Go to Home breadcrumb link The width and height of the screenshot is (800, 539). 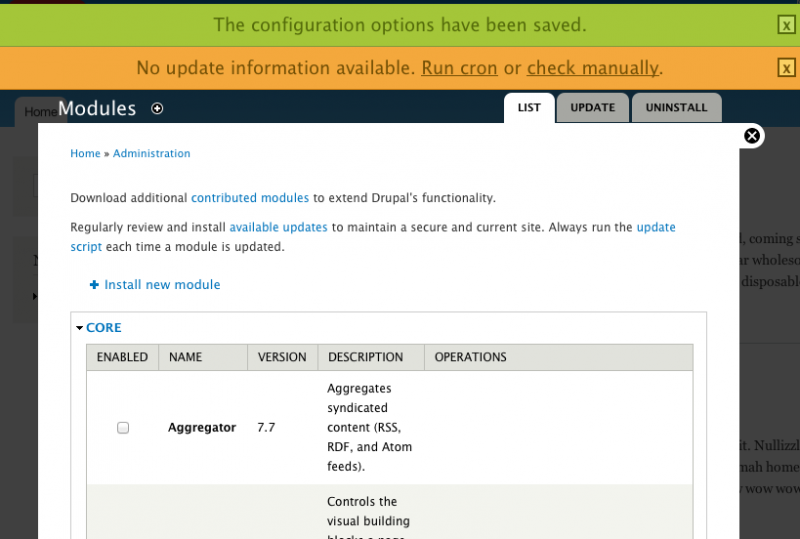pos(85,154)
